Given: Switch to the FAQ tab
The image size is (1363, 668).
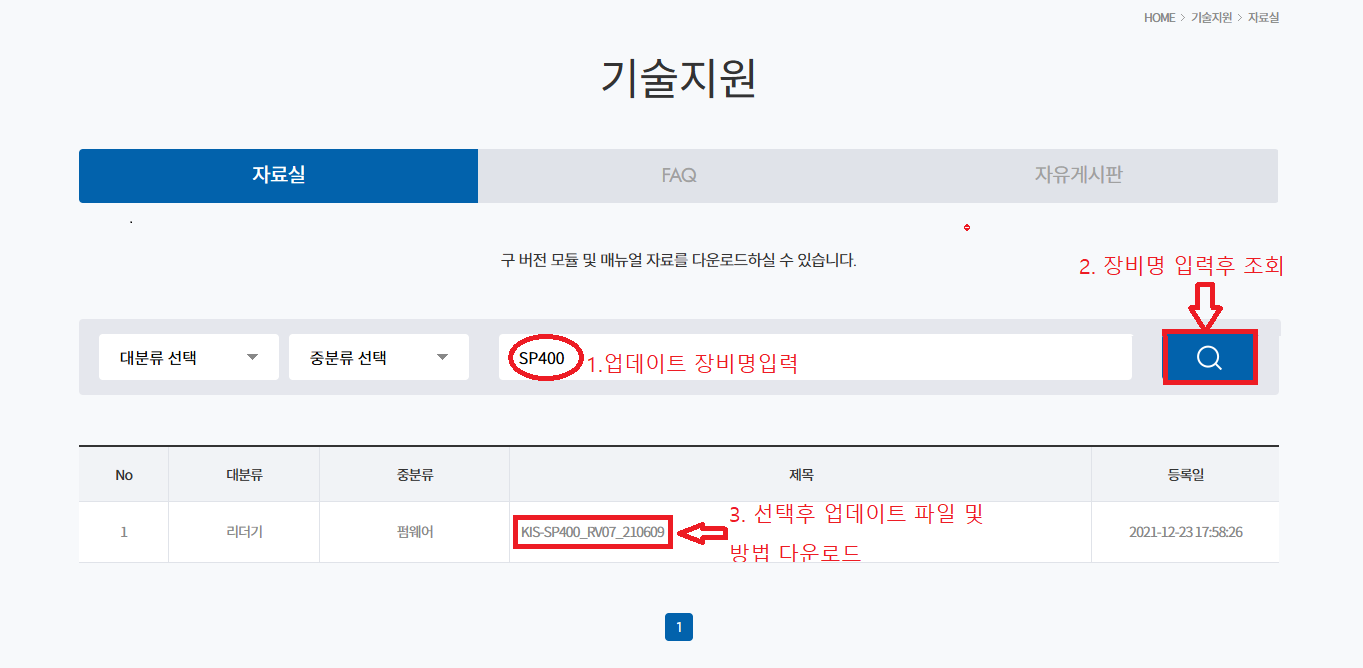Looking at the screenshot, I should coord(678,175).
